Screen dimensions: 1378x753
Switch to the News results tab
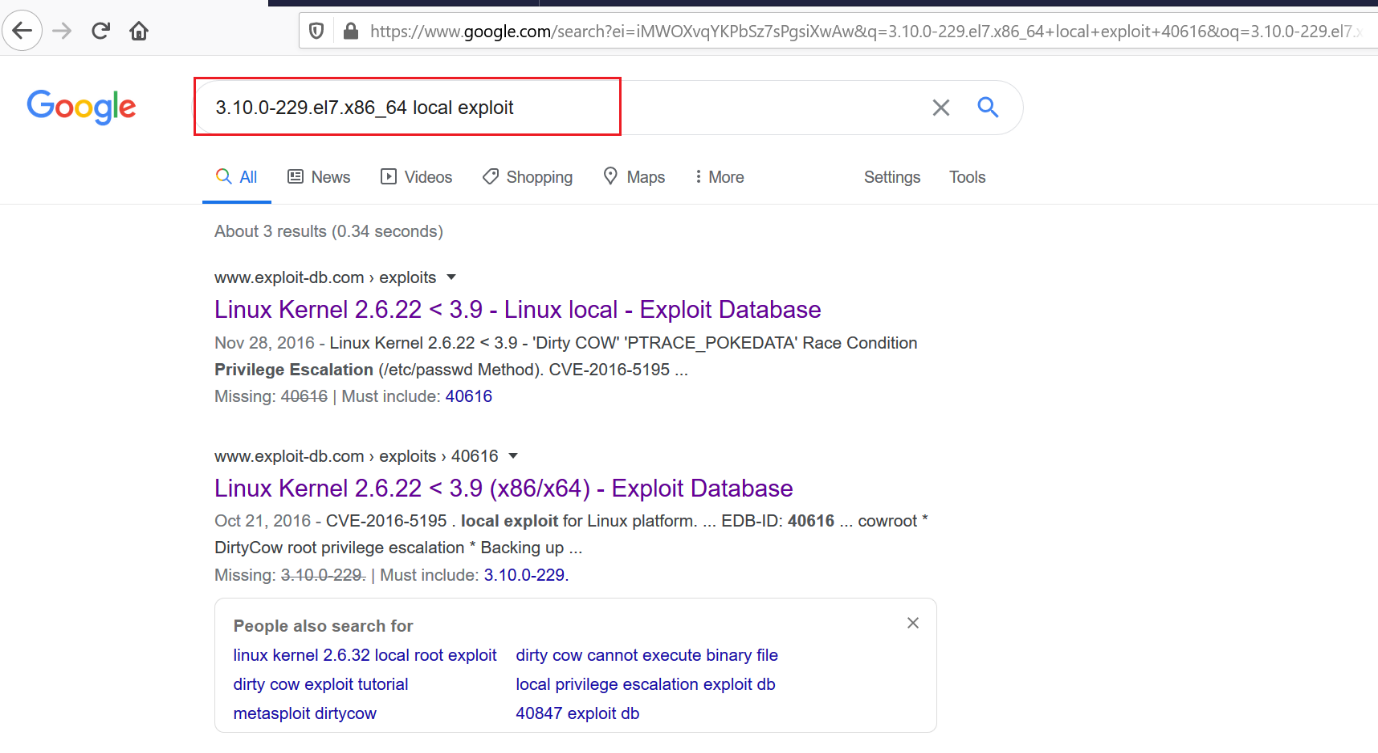[x=319, y=177]
